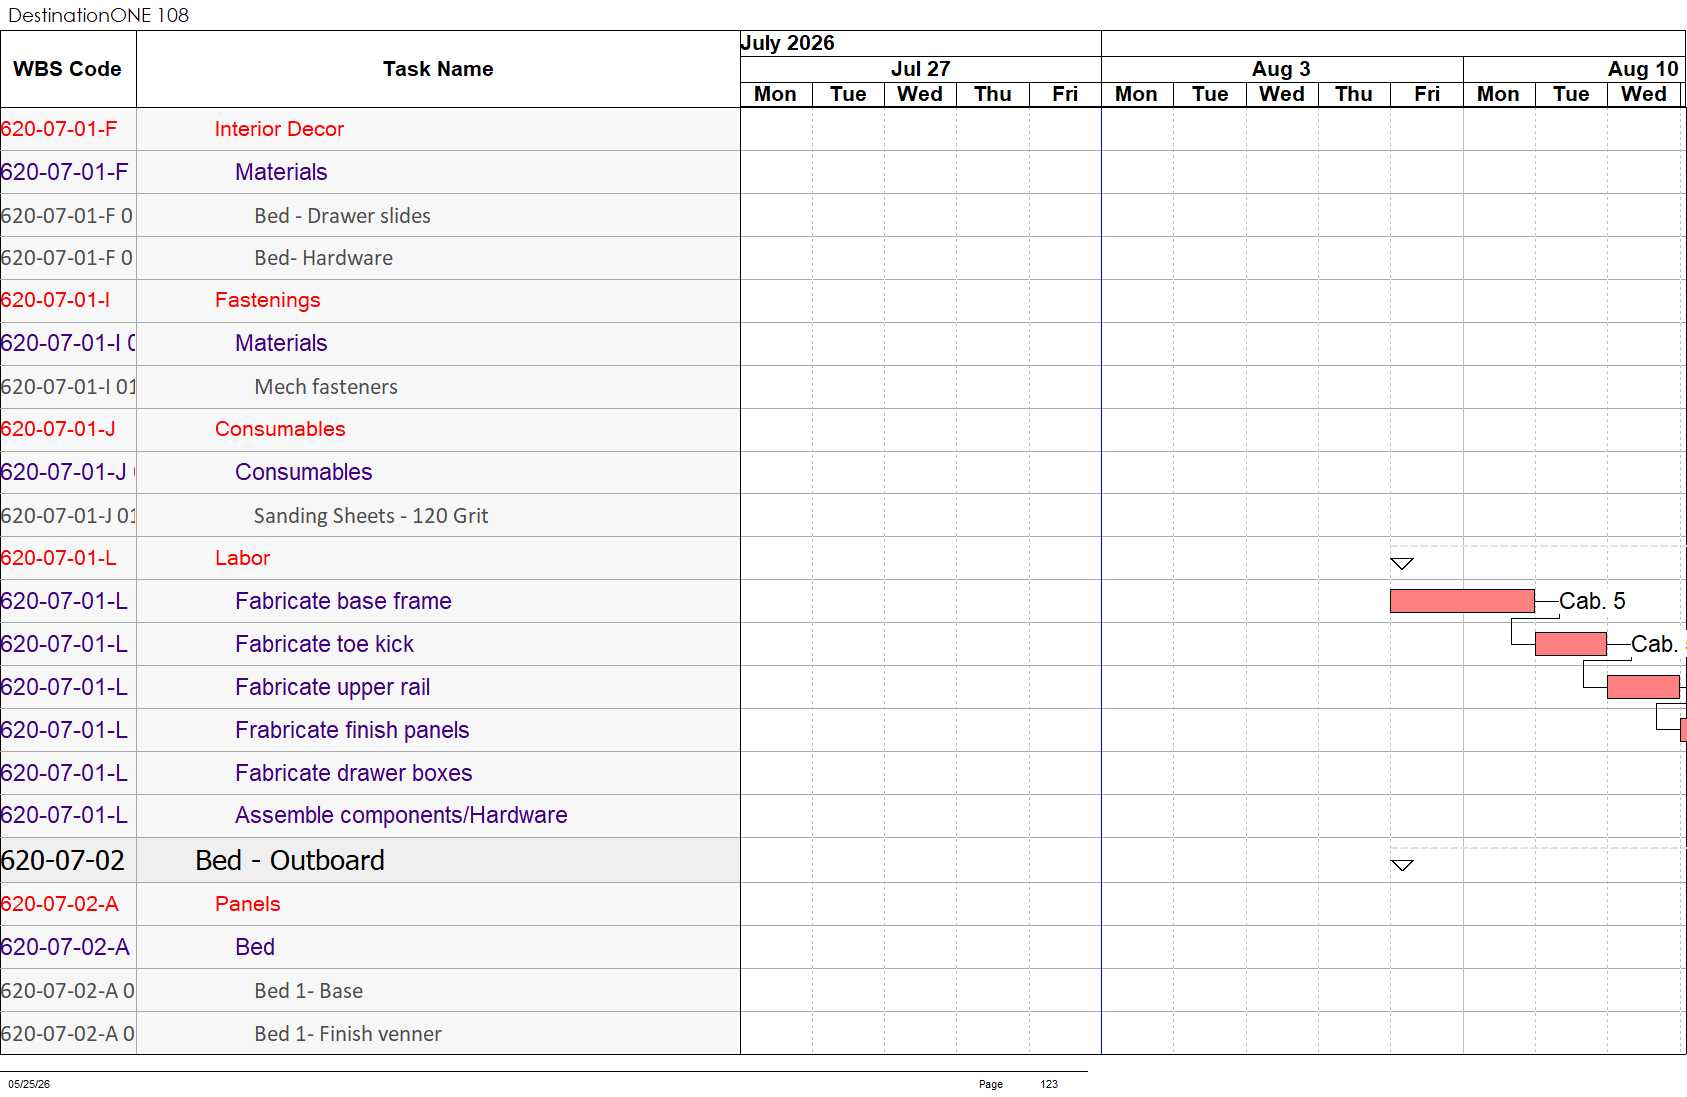The image size is (1687, 1097).
Task: Click WBS code 620-07-02
Action: (63, 860)
